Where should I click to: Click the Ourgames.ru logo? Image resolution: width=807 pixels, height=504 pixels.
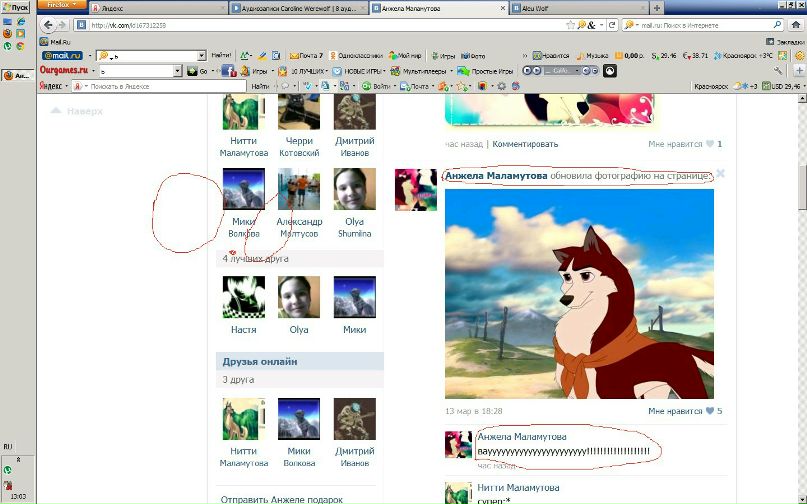64,70
